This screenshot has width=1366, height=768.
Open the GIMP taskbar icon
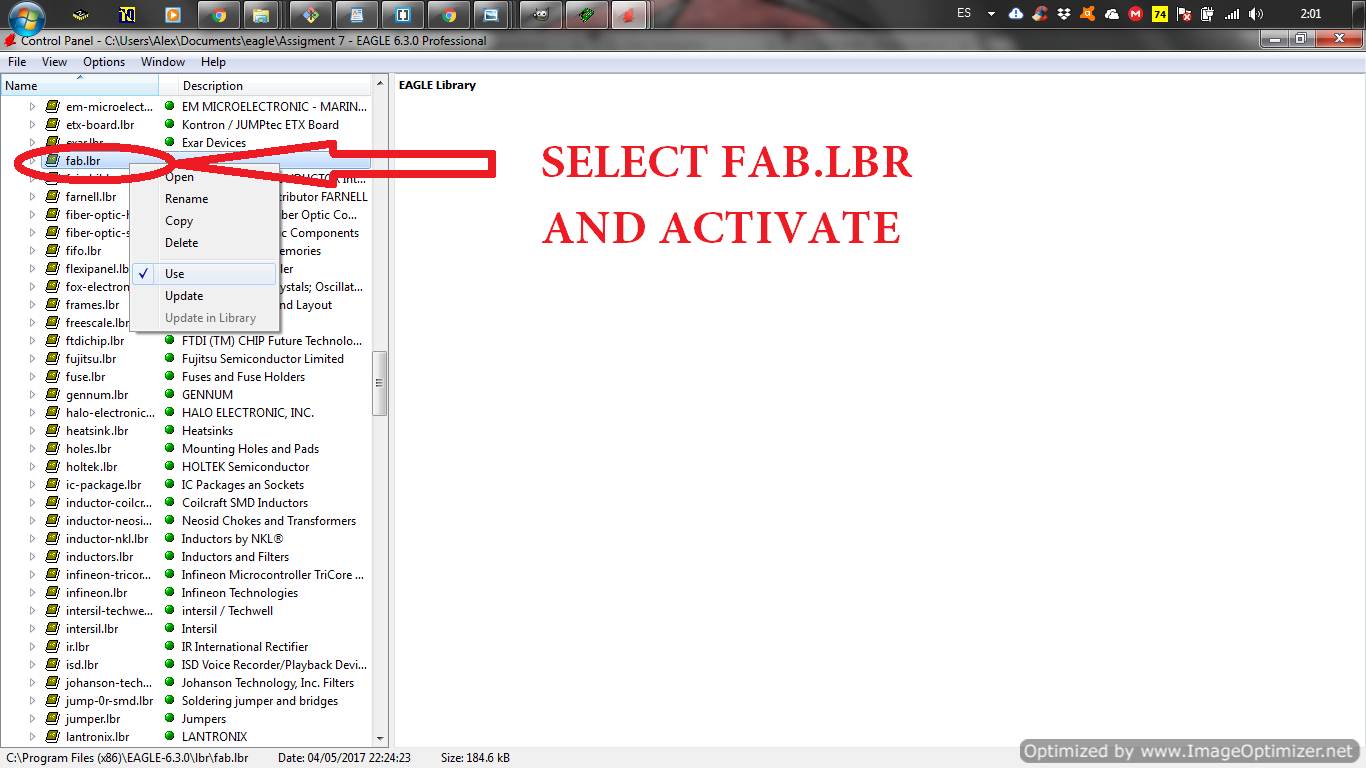(540, 15)
